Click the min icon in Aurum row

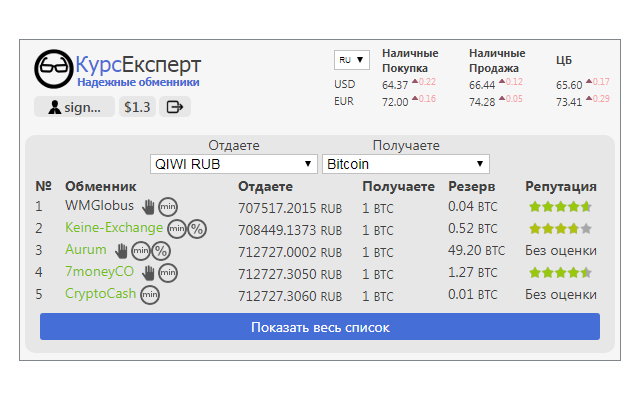click(141, 251)
